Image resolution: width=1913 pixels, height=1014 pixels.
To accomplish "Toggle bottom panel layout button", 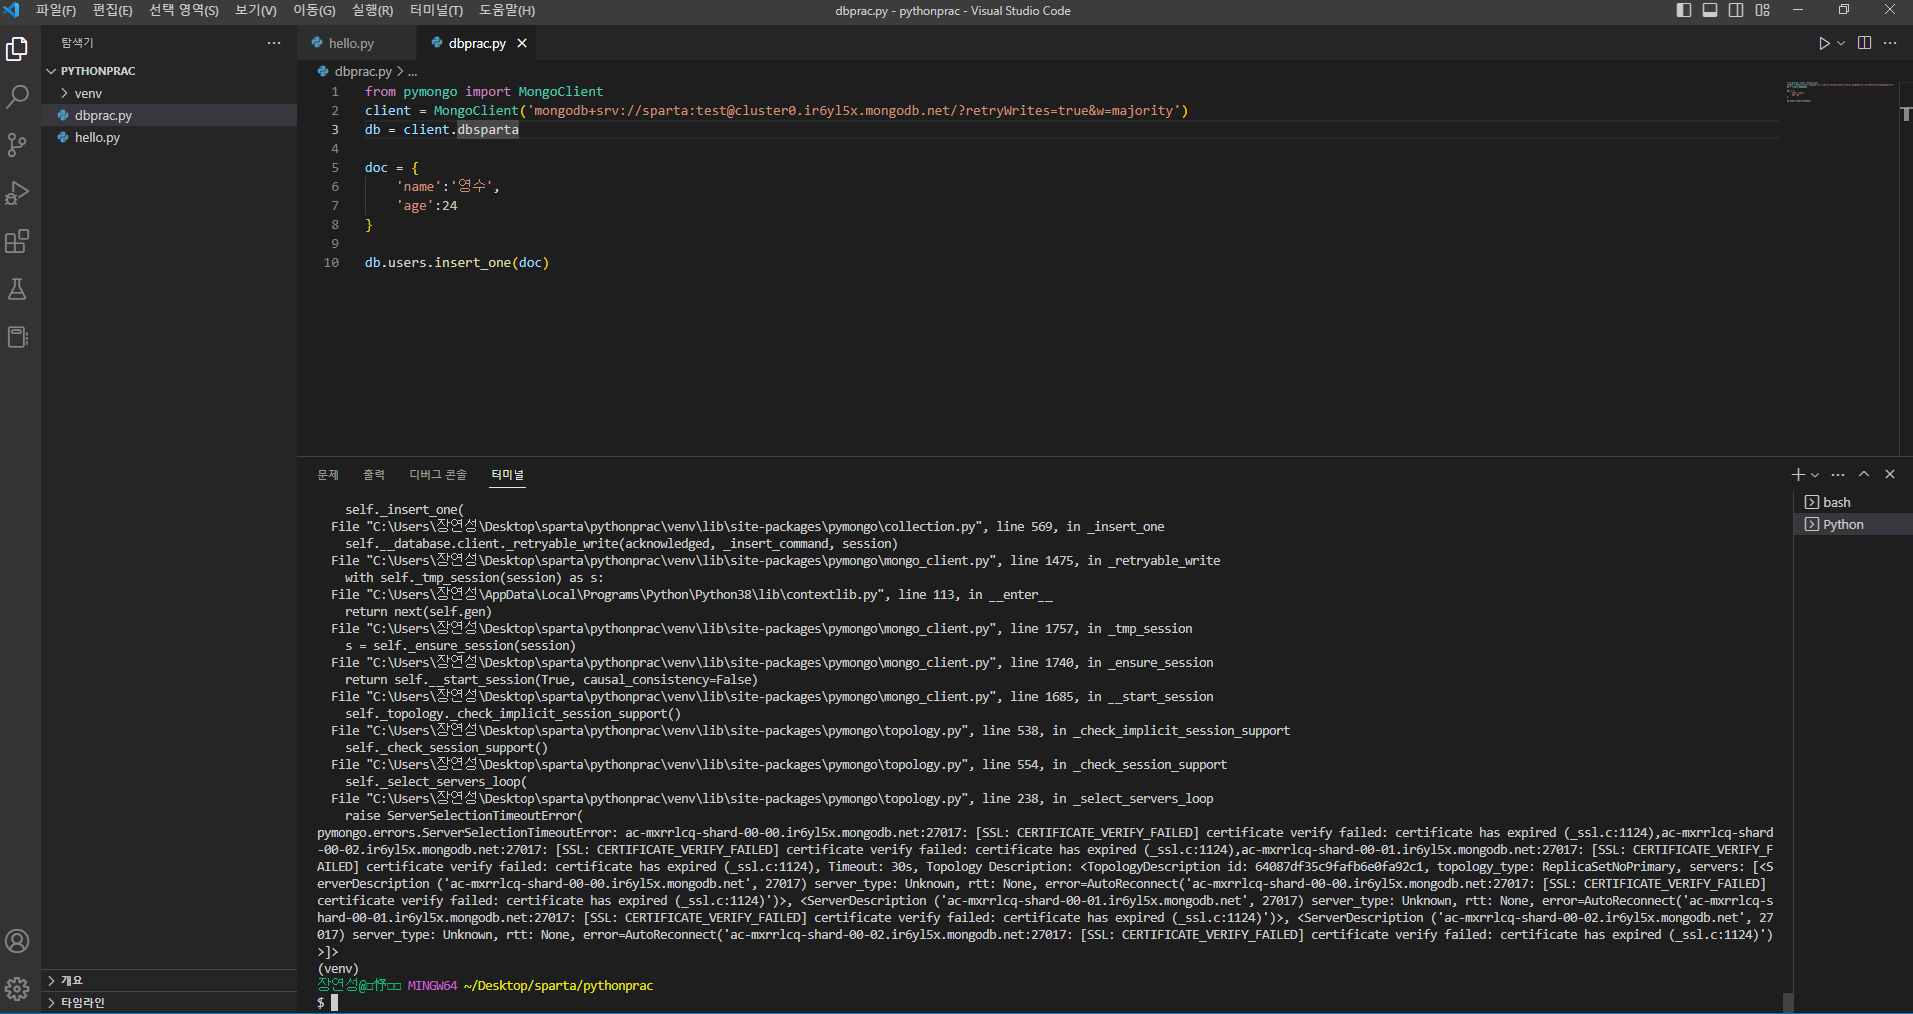I will [1710, 10].
